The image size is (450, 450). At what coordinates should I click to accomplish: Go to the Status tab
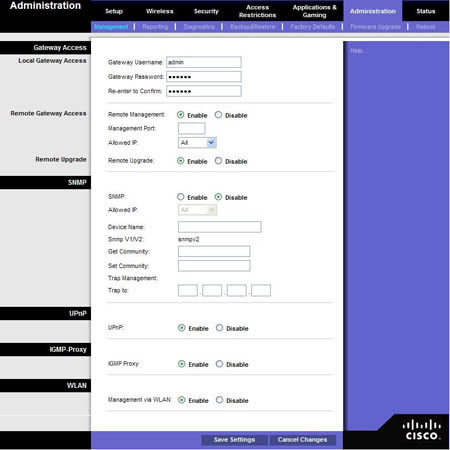coord(426,11)
